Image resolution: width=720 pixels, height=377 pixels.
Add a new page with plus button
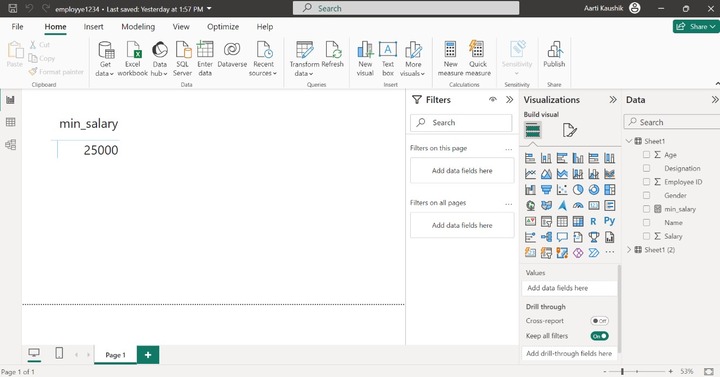point(148,355)
